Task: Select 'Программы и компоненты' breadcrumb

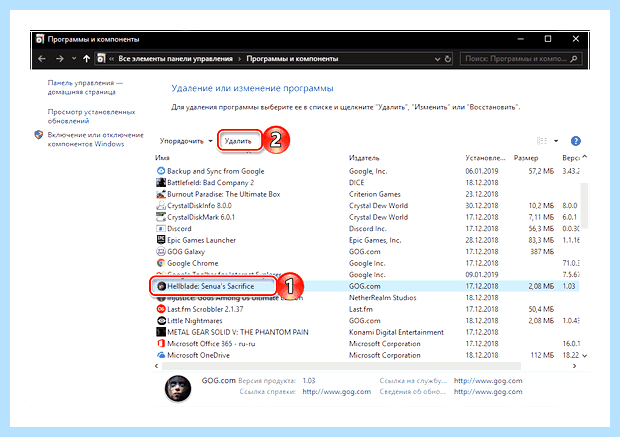Action: 292,59
